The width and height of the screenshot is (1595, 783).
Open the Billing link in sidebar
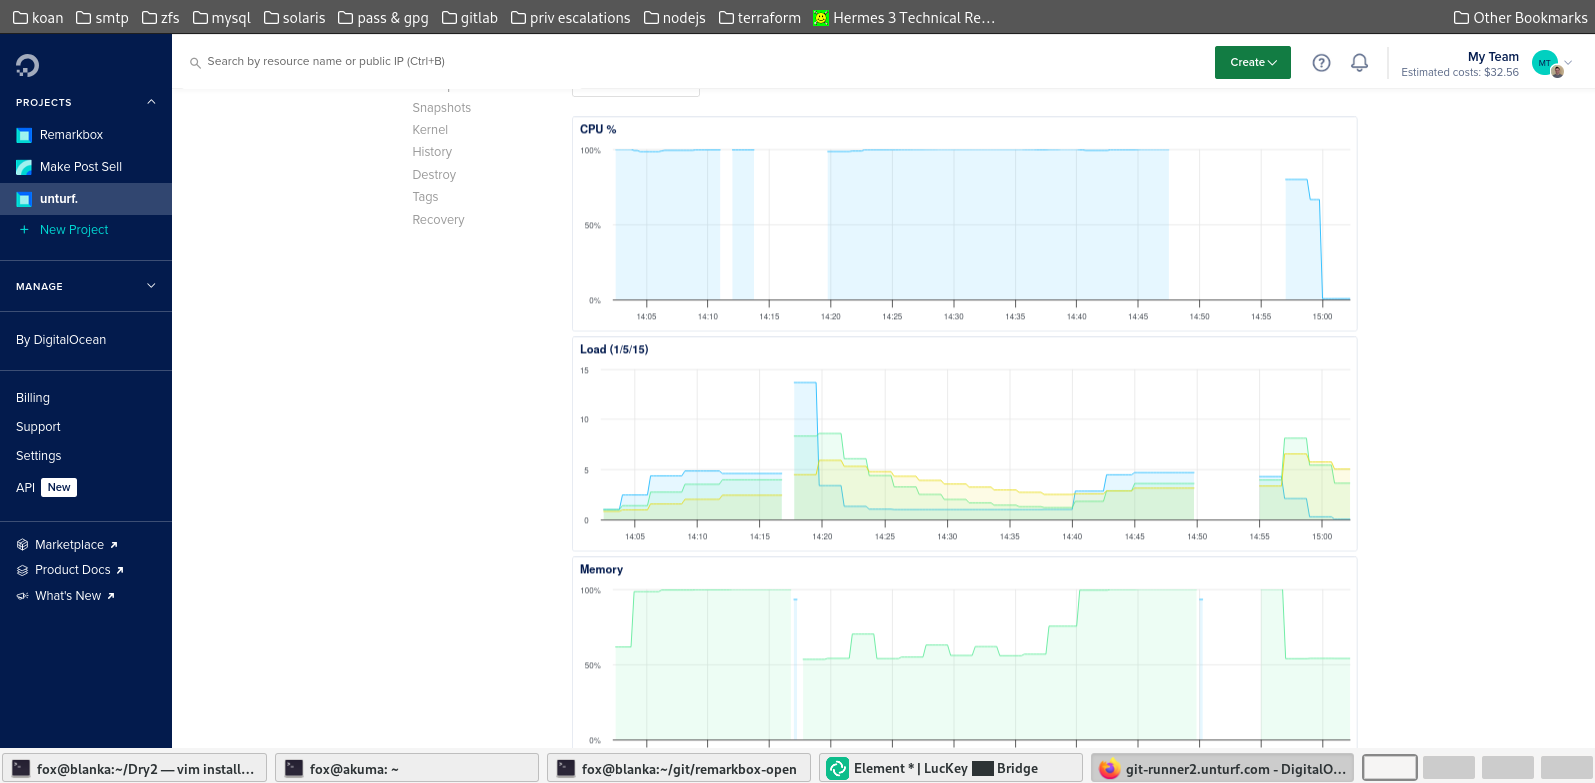33,398
